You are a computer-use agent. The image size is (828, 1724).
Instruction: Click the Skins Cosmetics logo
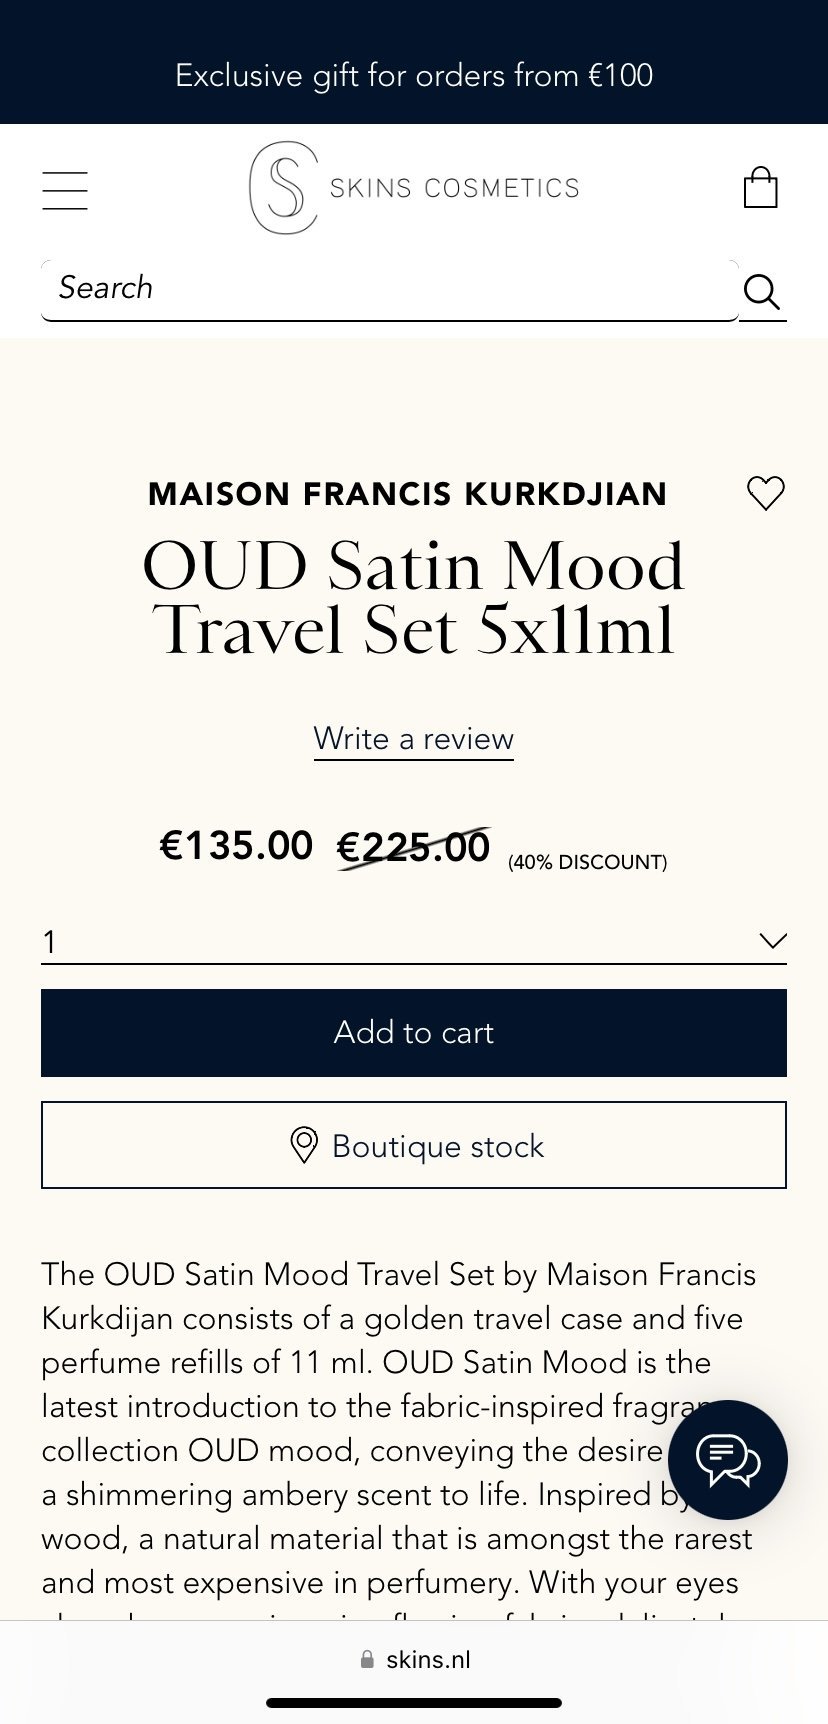click(414, 188)
